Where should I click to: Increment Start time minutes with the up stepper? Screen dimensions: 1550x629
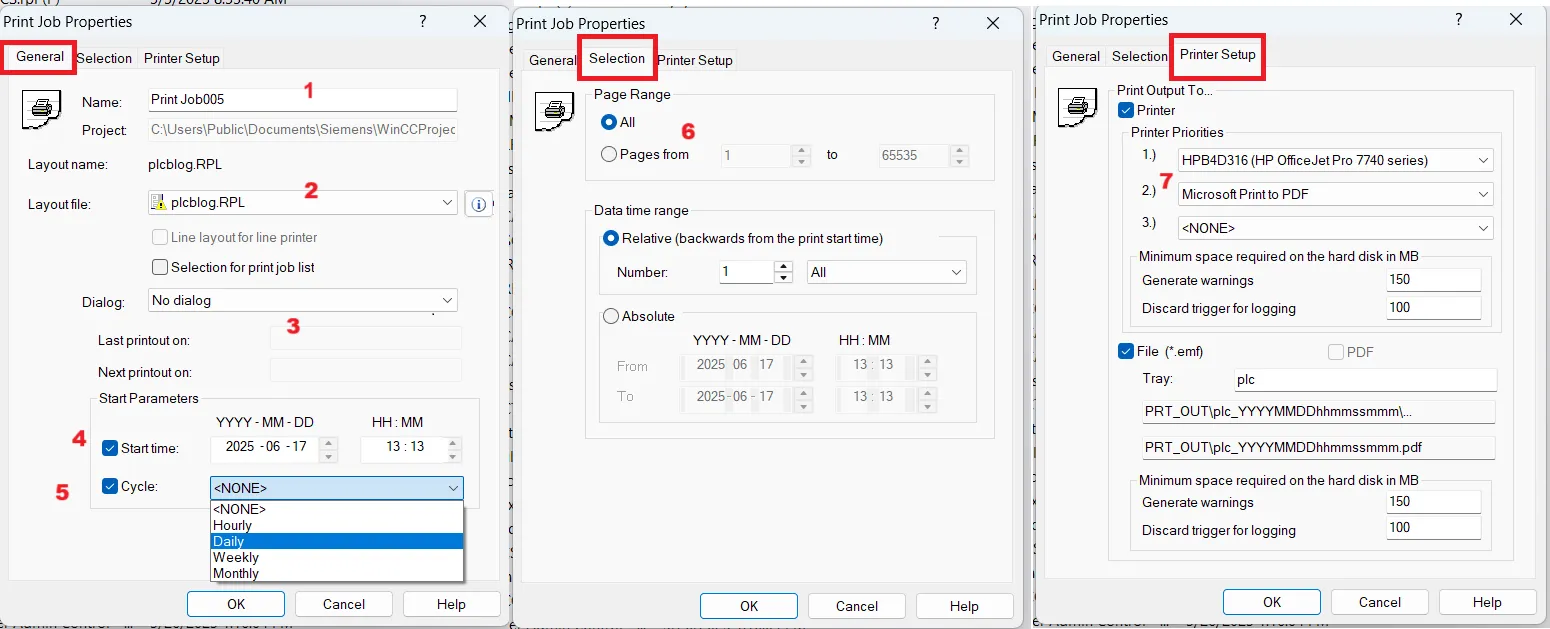click(x=454, y=443)
